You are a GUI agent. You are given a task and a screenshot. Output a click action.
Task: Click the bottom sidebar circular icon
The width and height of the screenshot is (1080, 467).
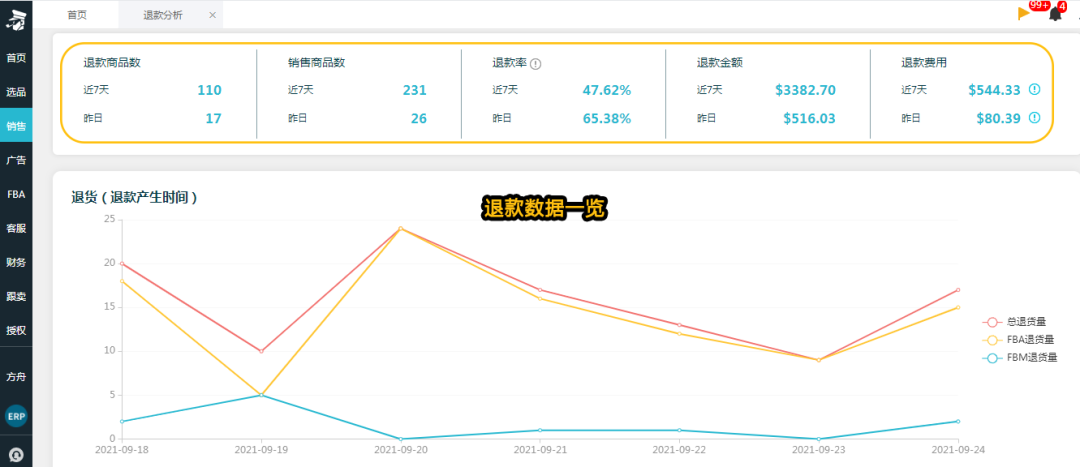16,455
